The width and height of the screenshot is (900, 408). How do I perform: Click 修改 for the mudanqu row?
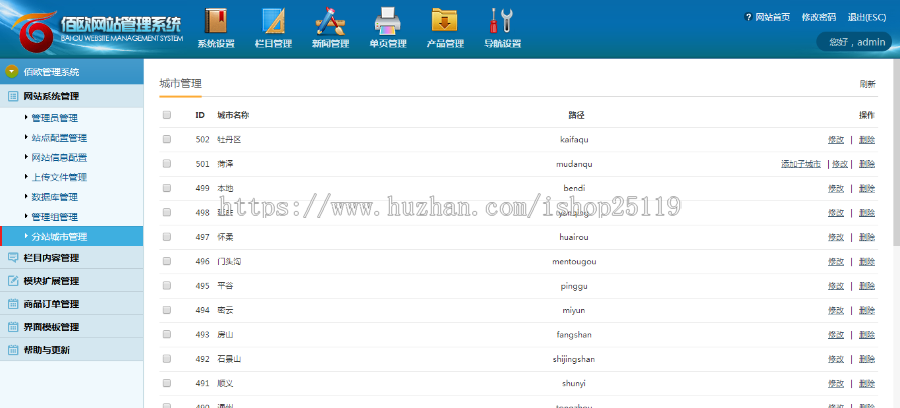point(840,164)
